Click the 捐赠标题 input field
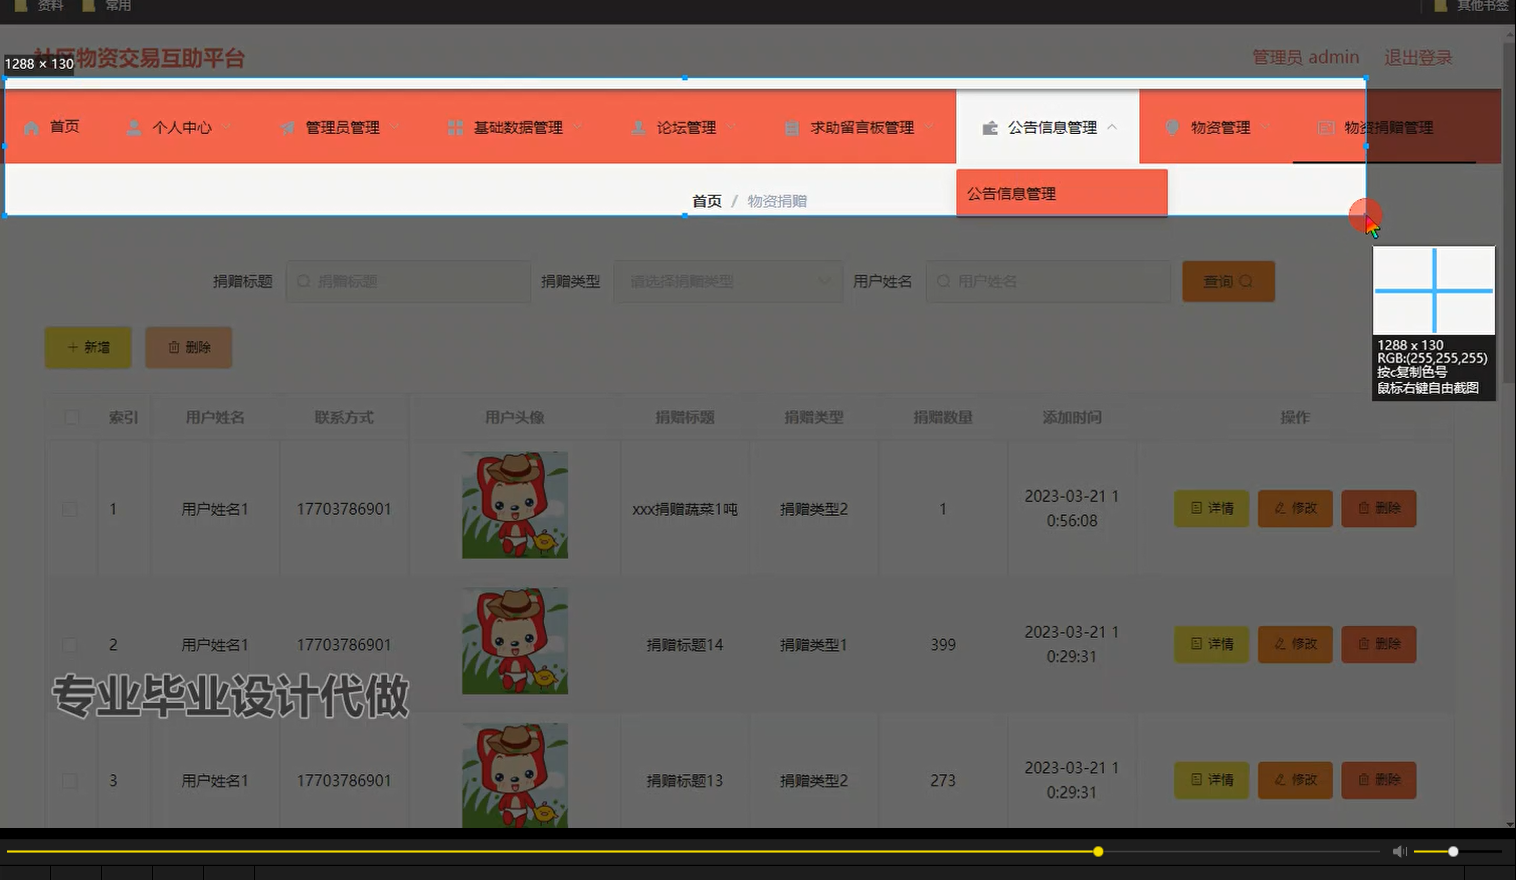Screen dimensions: 1516x880 408,282
